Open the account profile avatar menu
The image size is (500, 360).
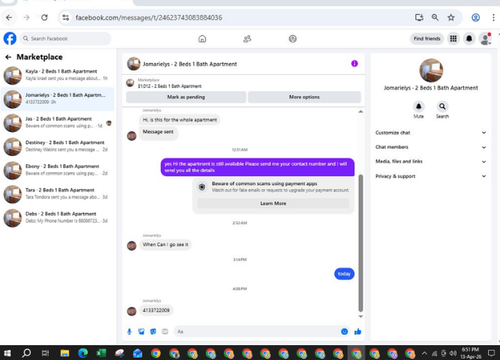click(485, 39)
